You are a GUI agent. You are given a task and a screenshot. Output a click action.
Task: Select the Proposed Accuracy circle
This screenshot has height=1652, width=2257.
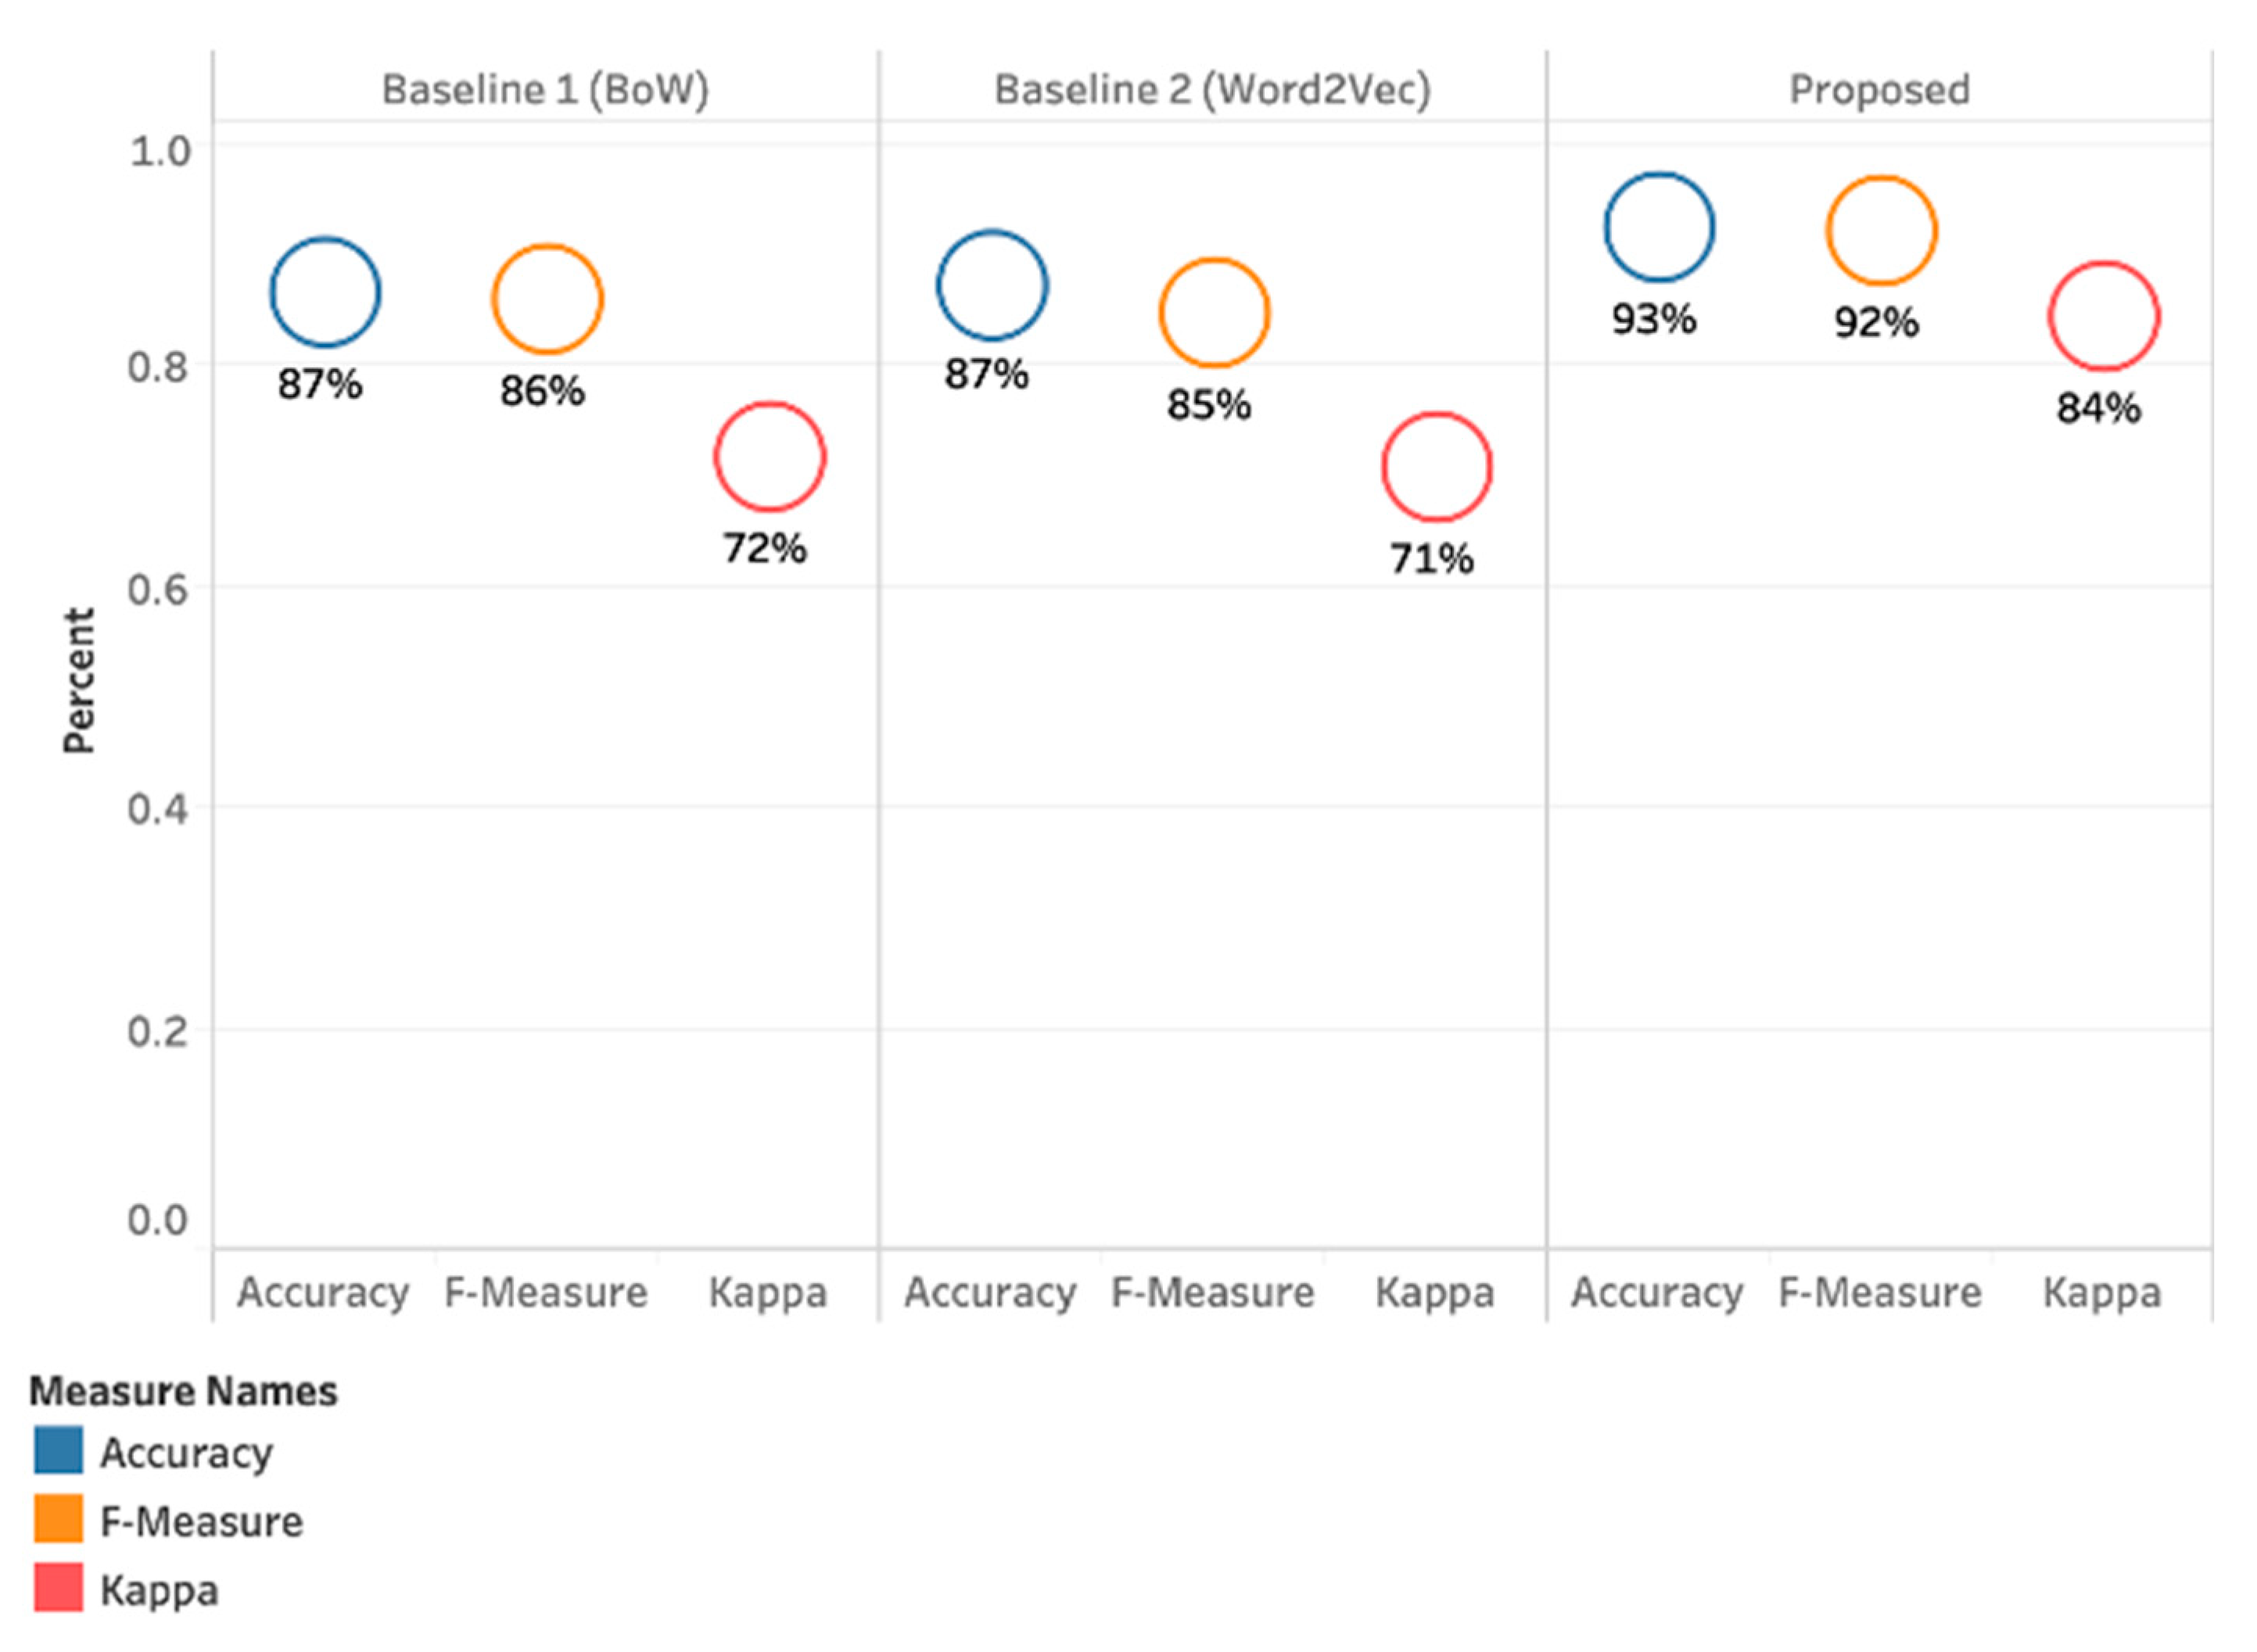pyautogui.click(x=1659, y=227)
